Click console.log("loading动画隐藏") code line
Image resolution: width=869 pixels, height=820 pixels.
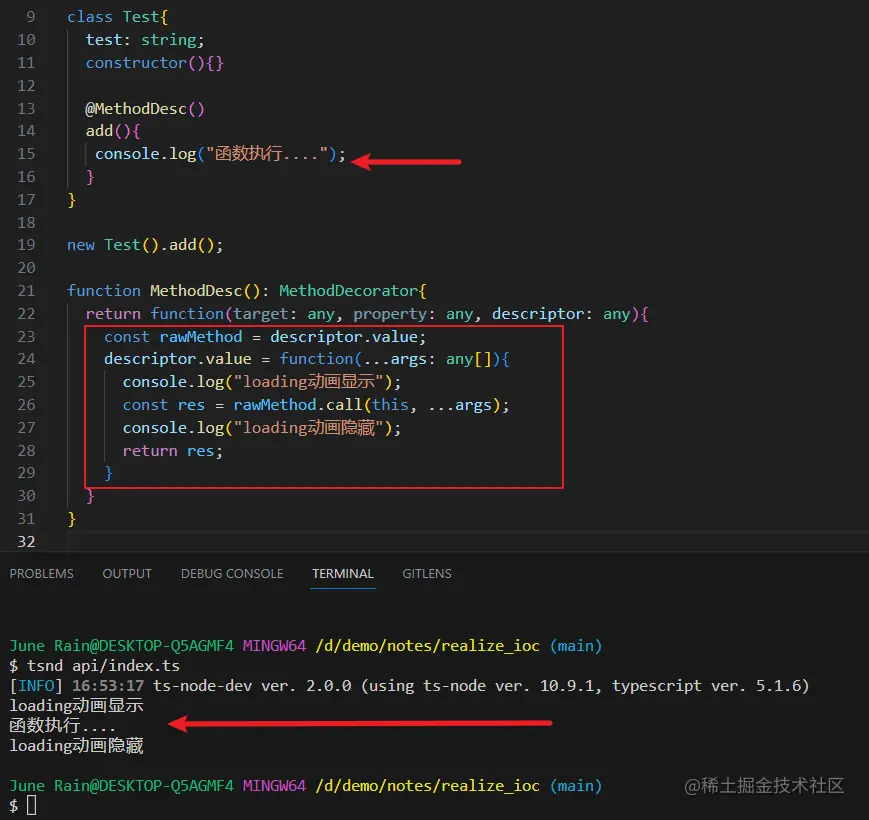click(262, 428)
